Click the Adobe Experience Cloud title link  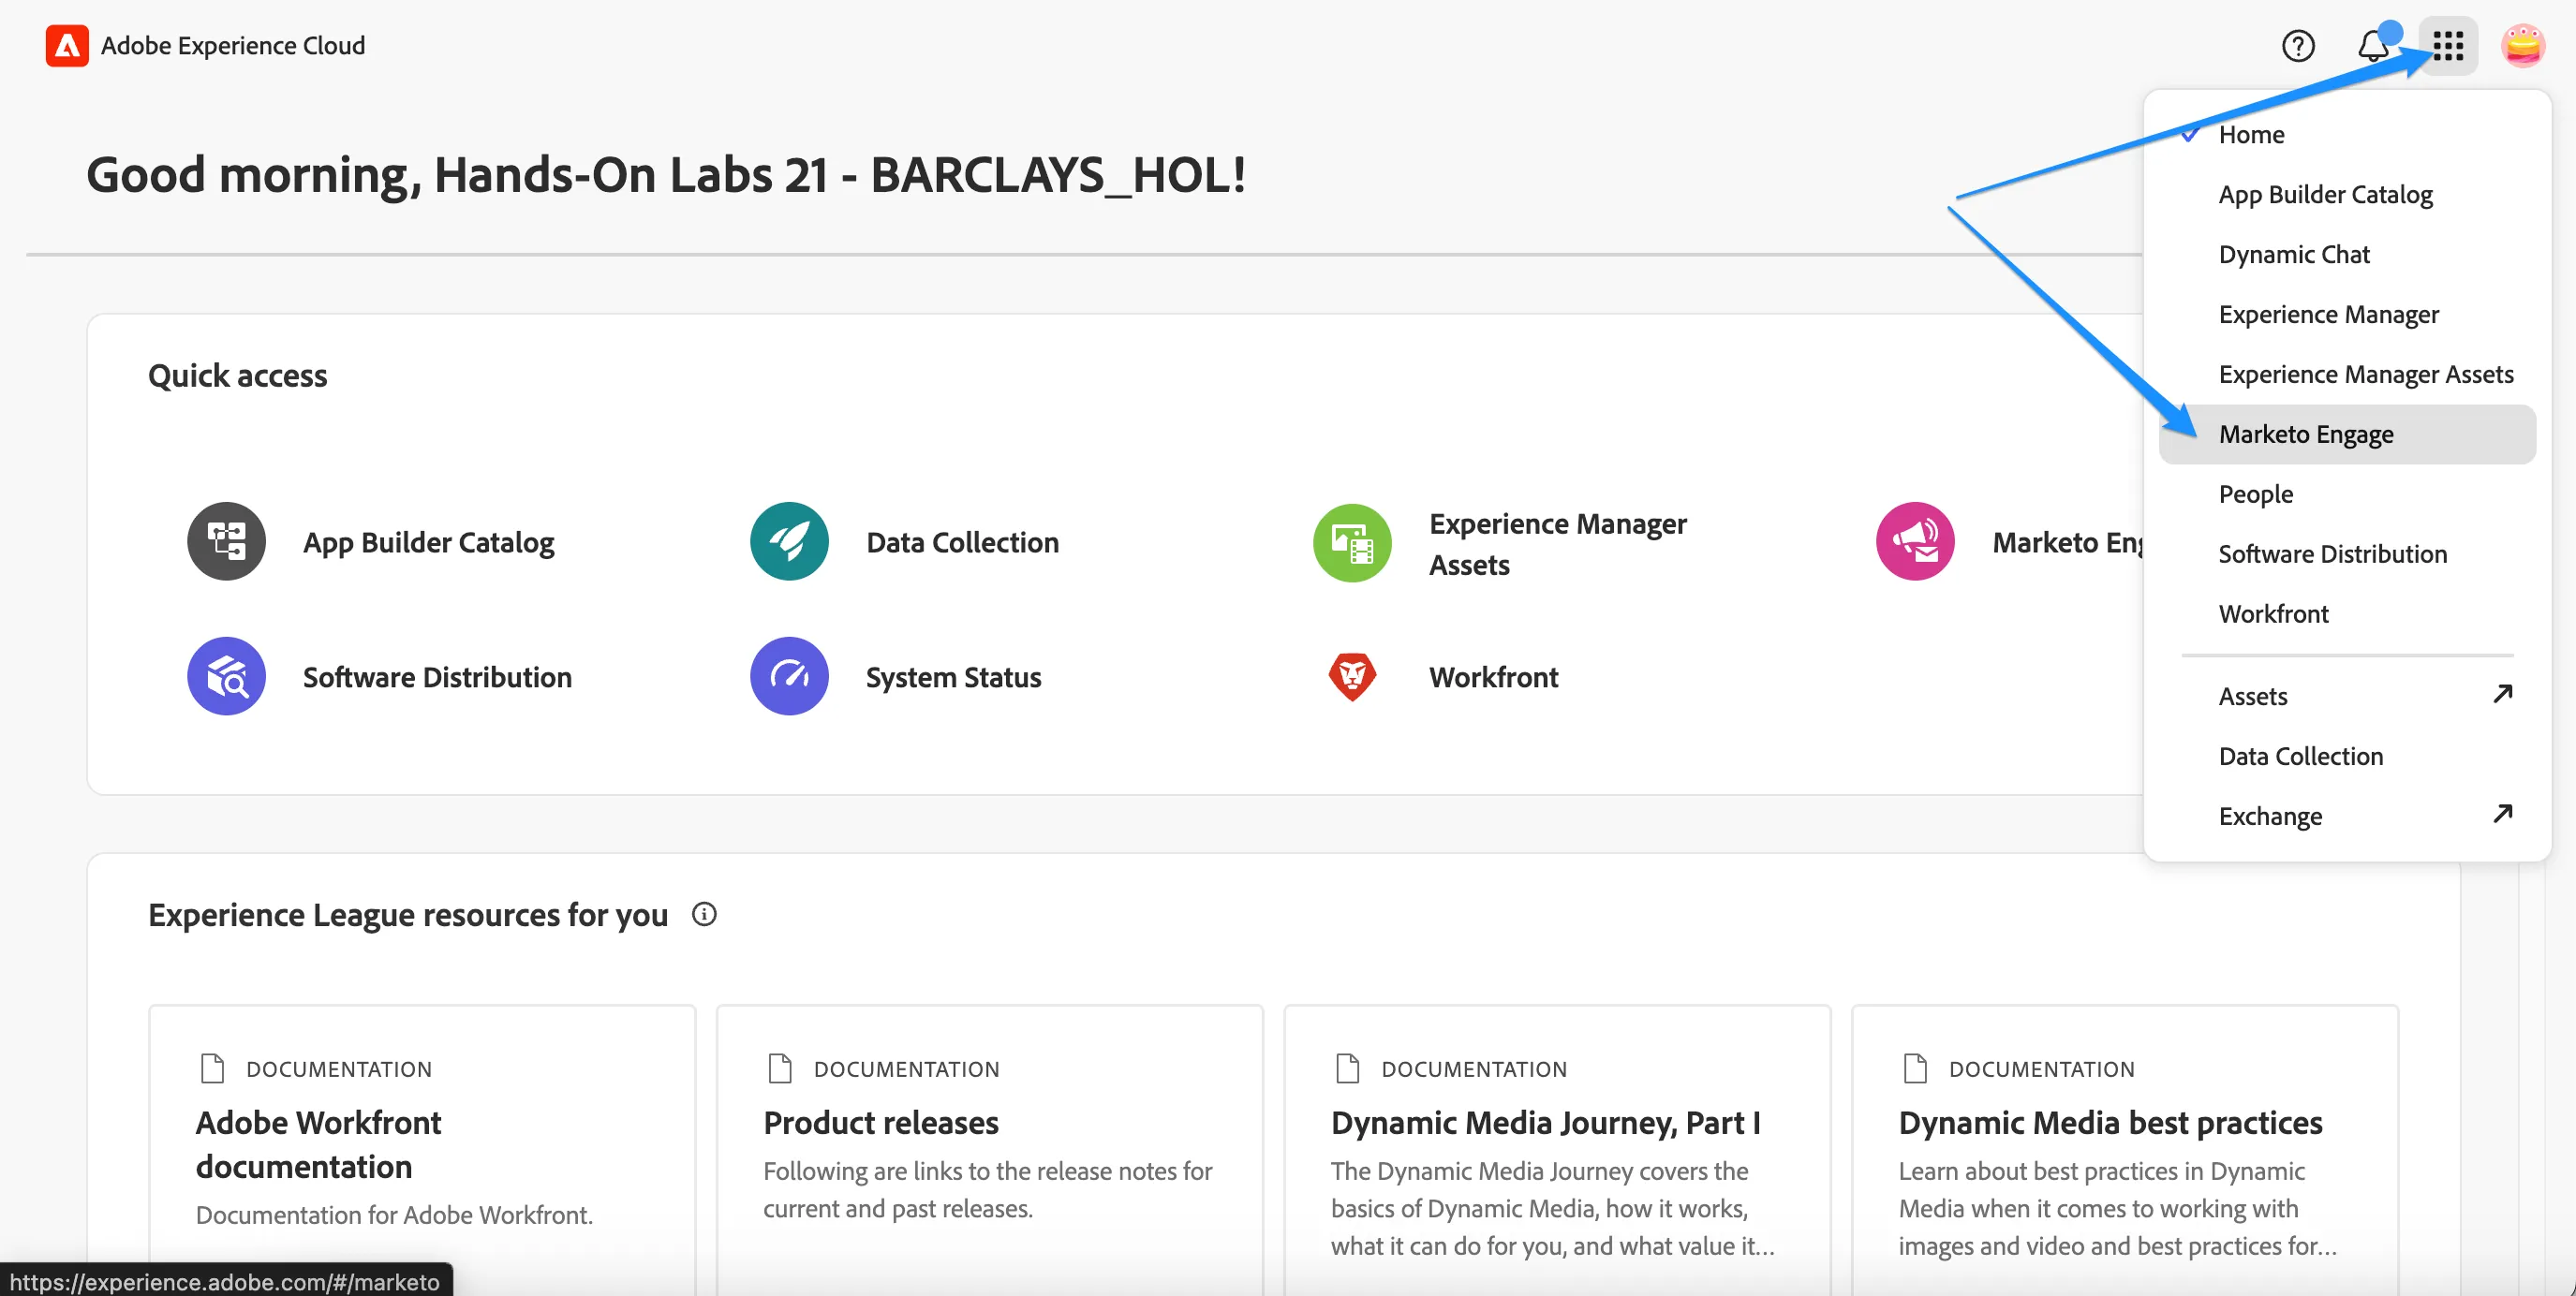(233, 46)
